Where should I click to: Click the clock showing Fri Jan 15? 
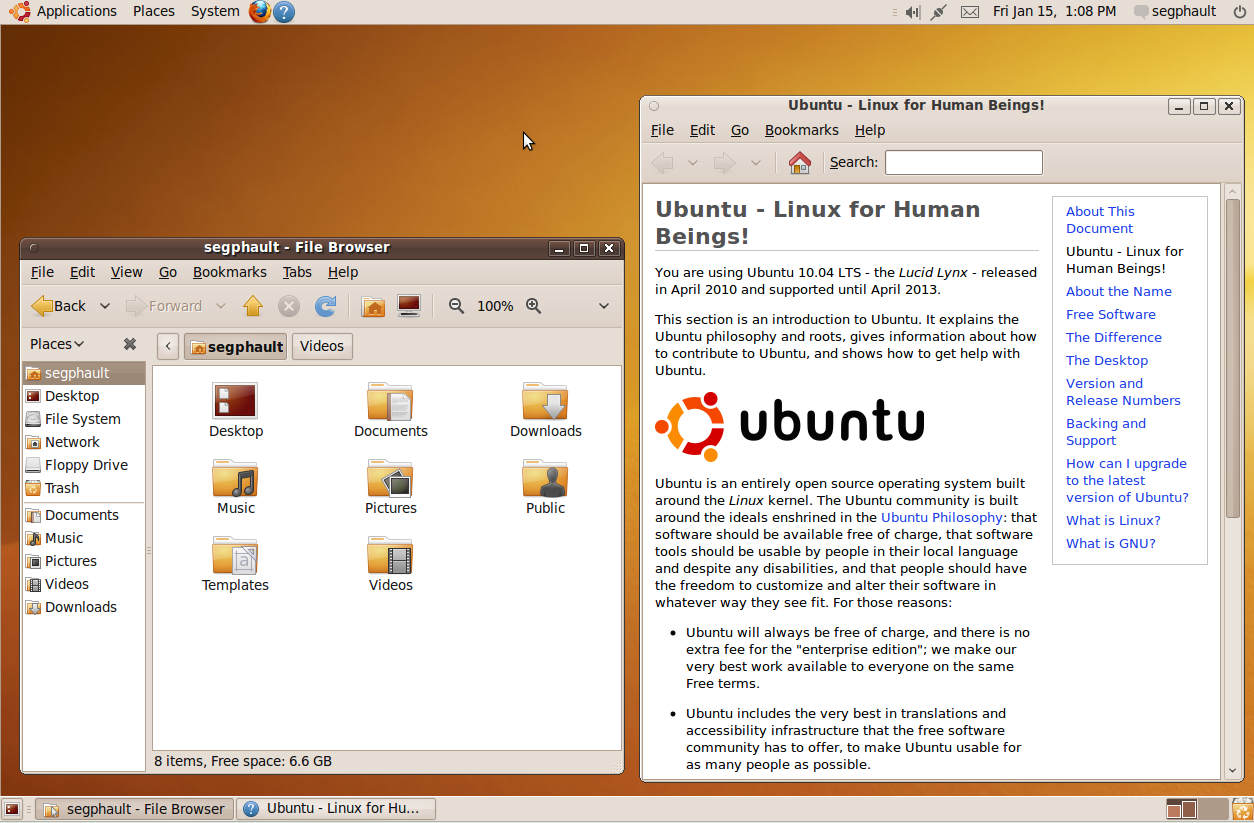coord(1054,12)
